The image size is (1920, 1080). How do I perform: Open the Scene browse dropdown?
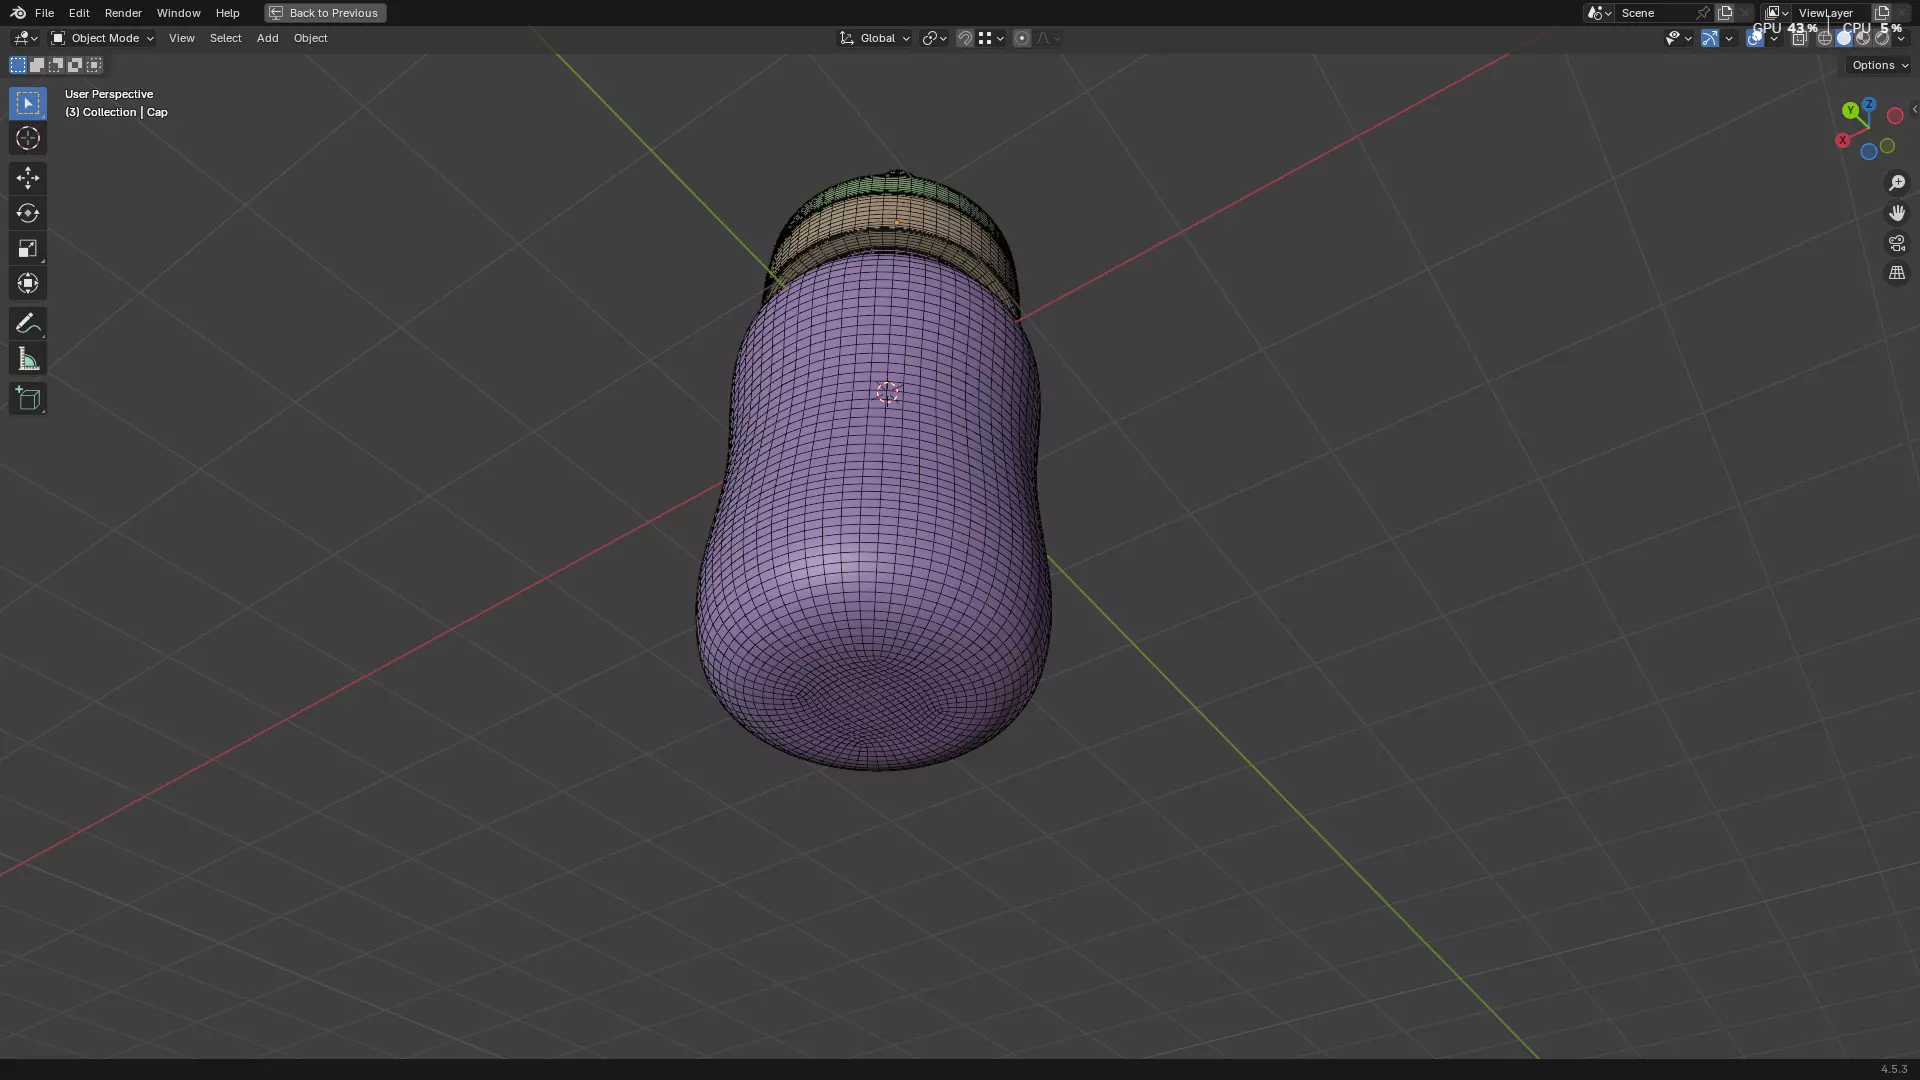1599,13
